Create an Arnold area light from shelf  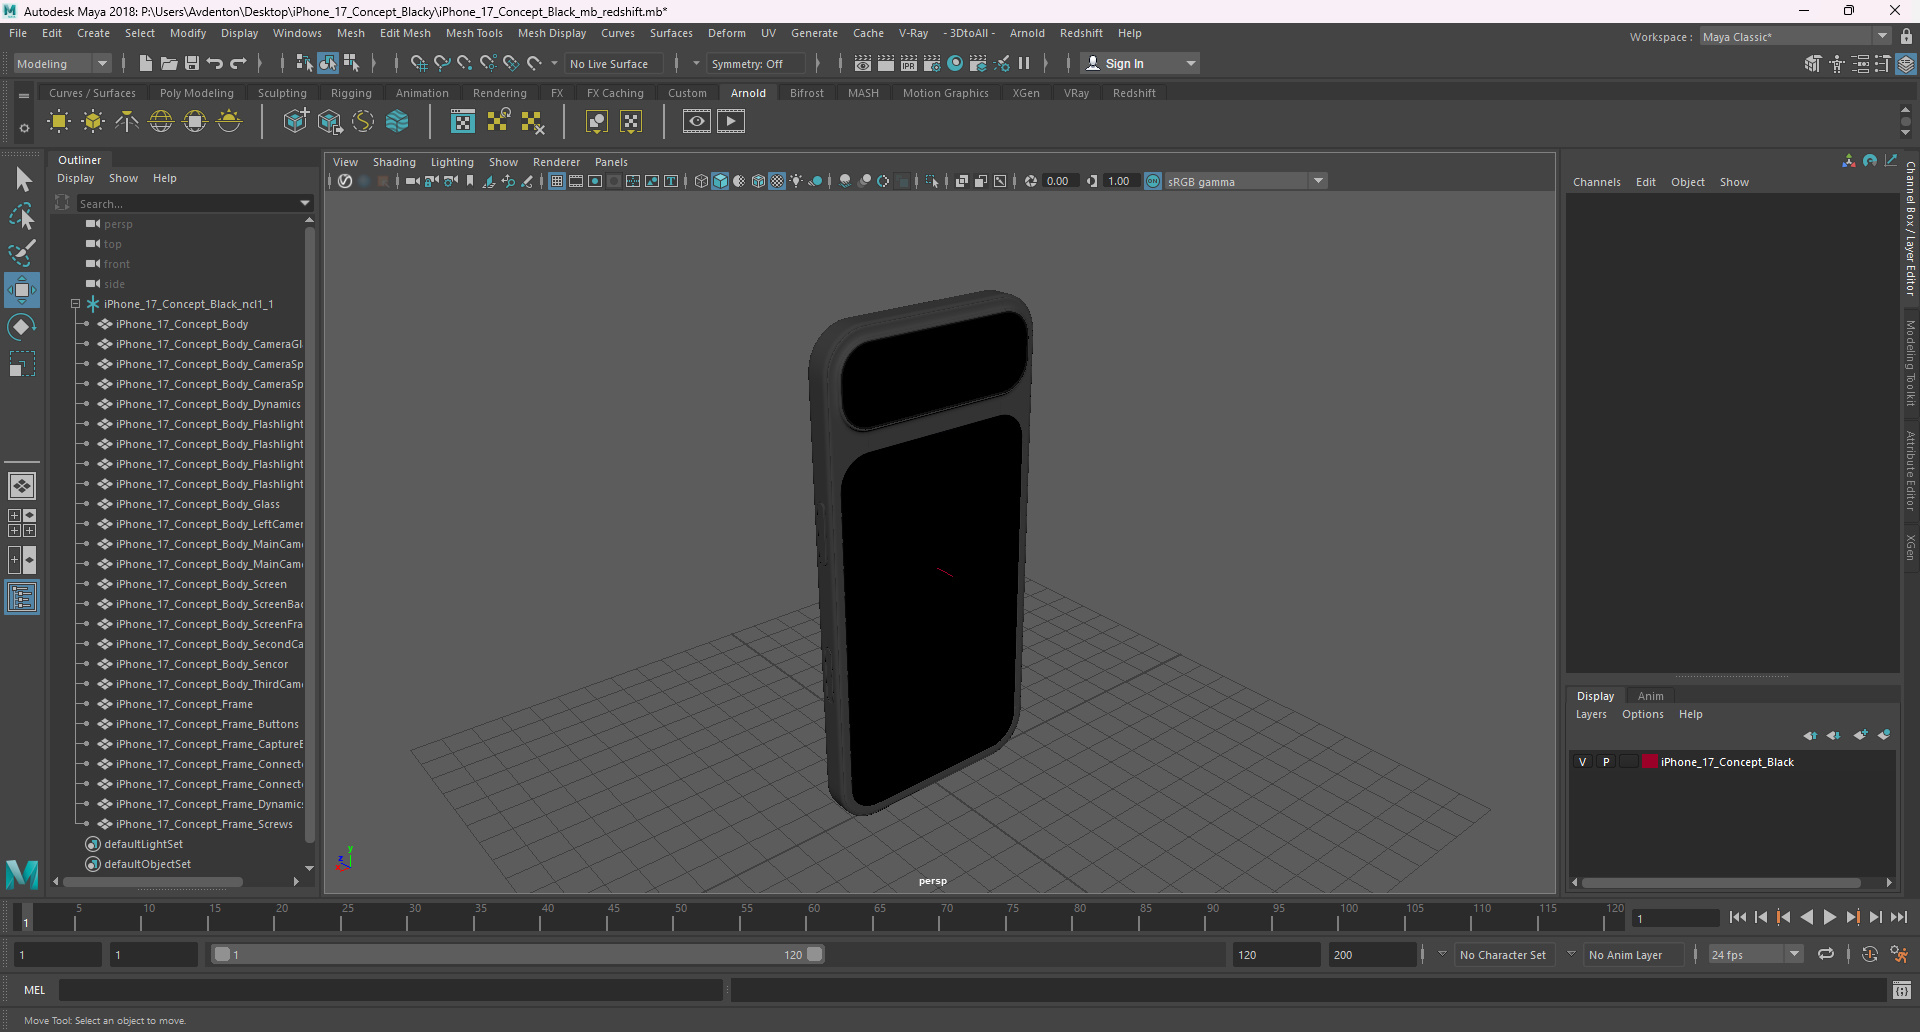[x=59, y=122]
